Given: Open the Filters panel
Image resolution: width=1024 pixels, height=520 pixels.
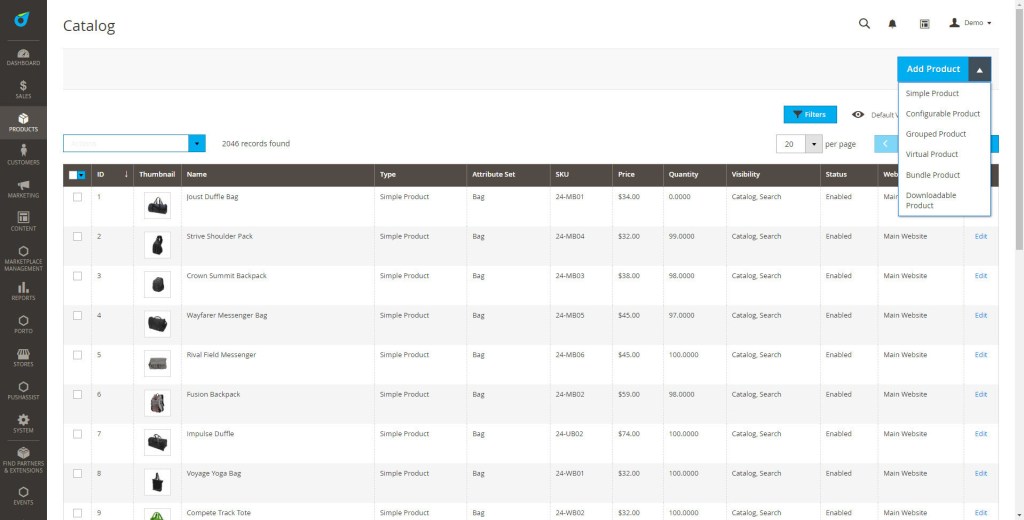Looking at the screenshot, I should coord(810,114).
